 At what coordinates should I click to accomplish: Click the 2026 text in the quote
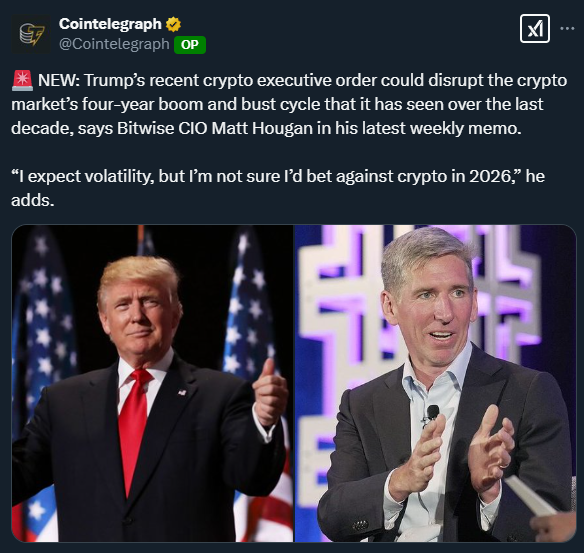click(490, 177)
